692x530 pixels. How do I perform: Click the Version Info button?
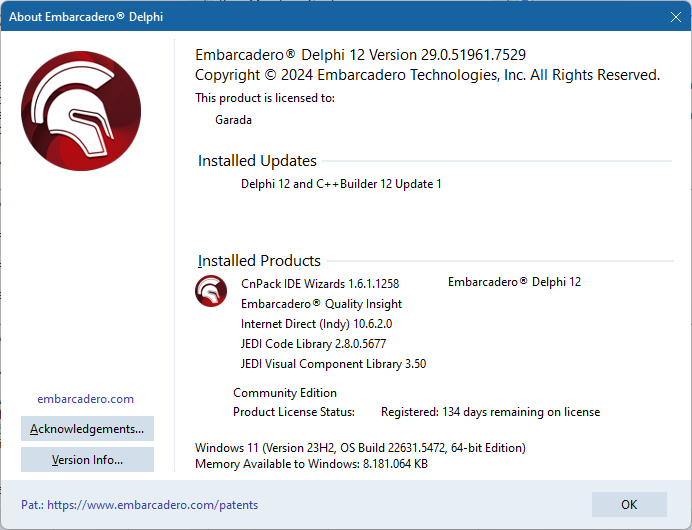pyautogui.click(x=87, y=459)
